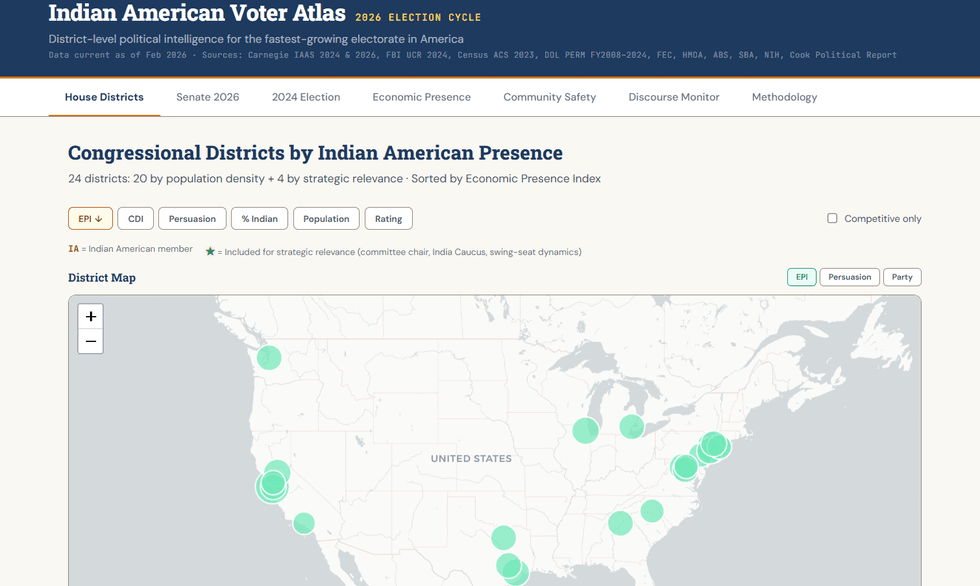This screenshot has width=980, height=586.
Task: Sort districts by Population
Action: (x=325, y=218)
